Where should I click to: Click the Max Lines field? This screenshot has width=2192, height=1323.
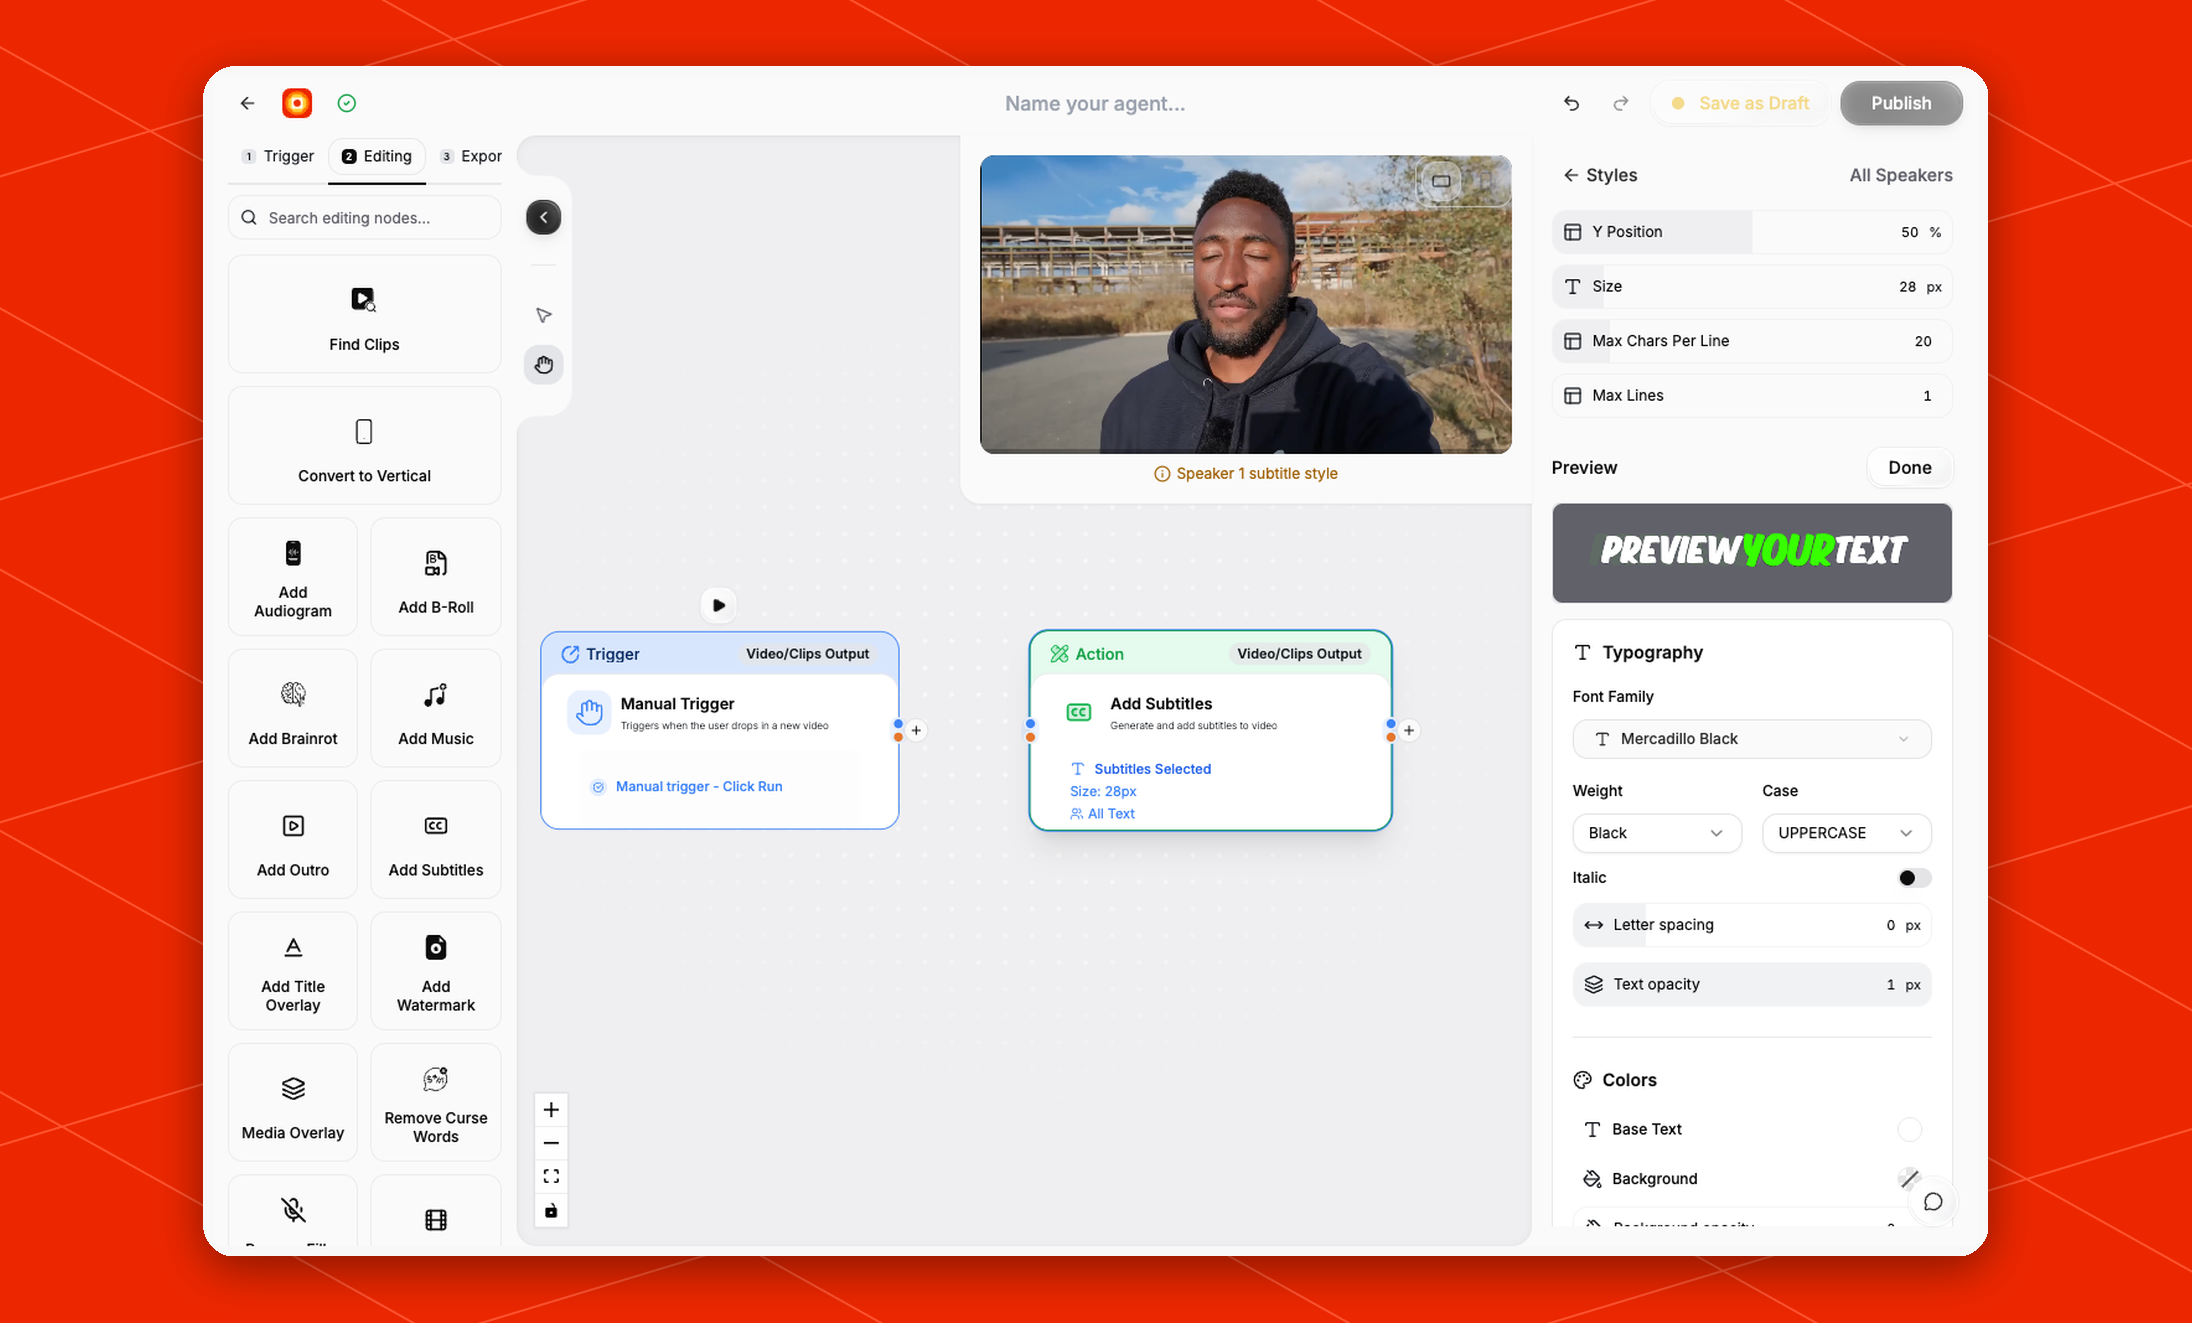pos(1751,396)
